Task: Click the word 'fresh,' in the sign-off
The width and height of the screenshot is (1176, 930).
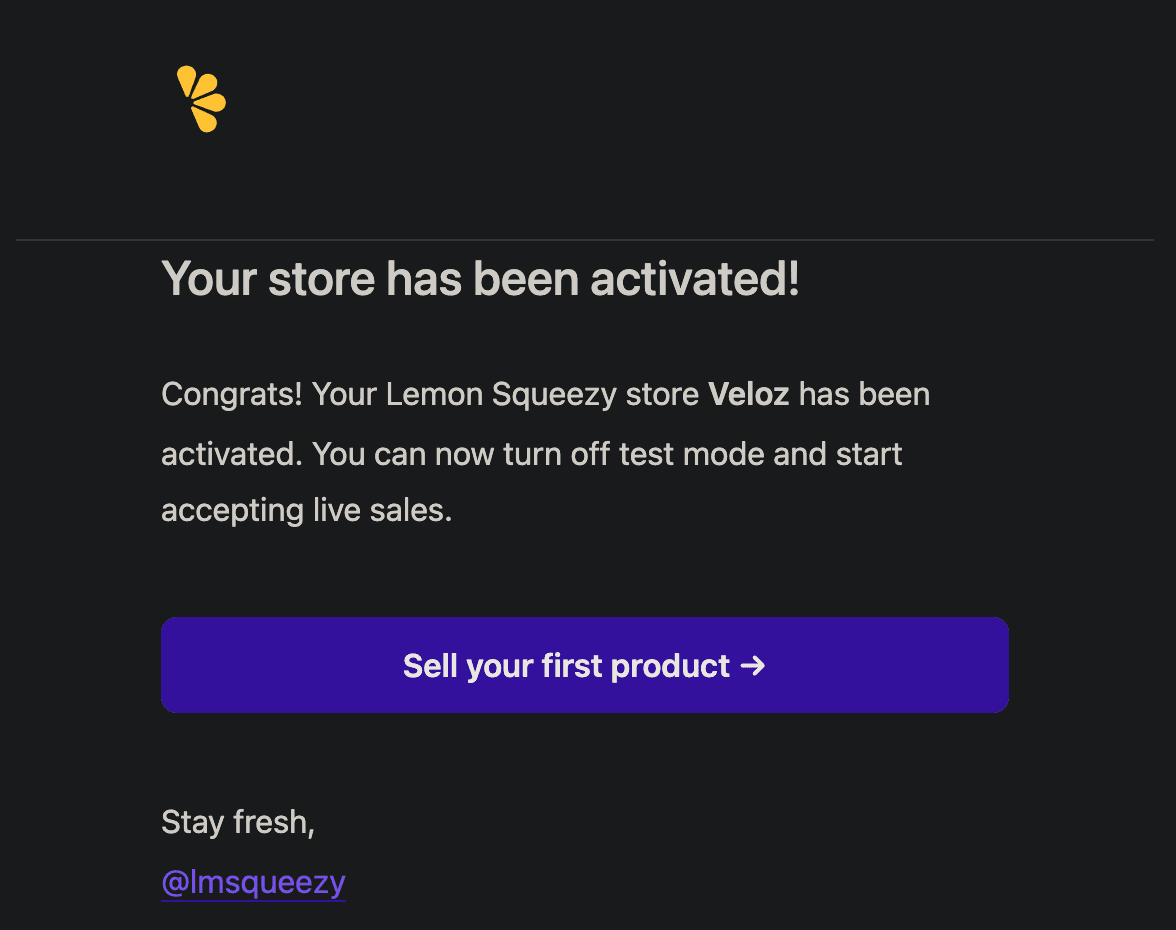Action: tap(274, 823)
